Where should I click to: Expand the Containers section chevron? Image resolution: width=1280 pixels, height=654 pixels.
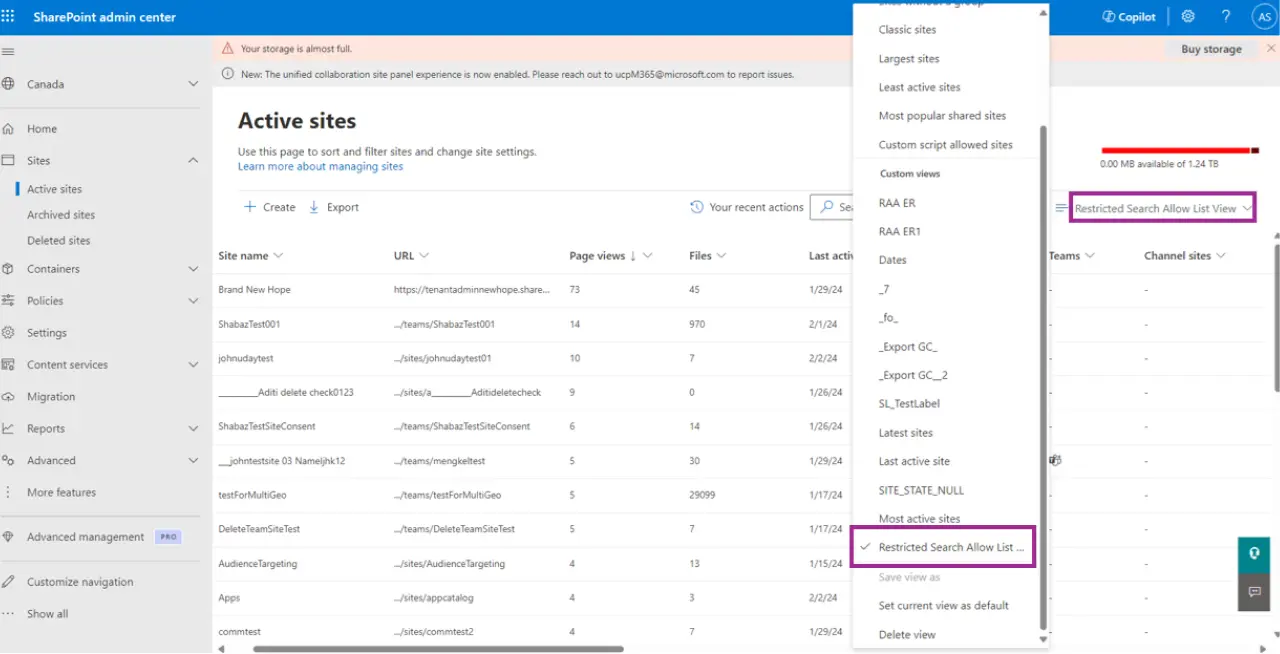pyautogui.click(x=193, y=269)
